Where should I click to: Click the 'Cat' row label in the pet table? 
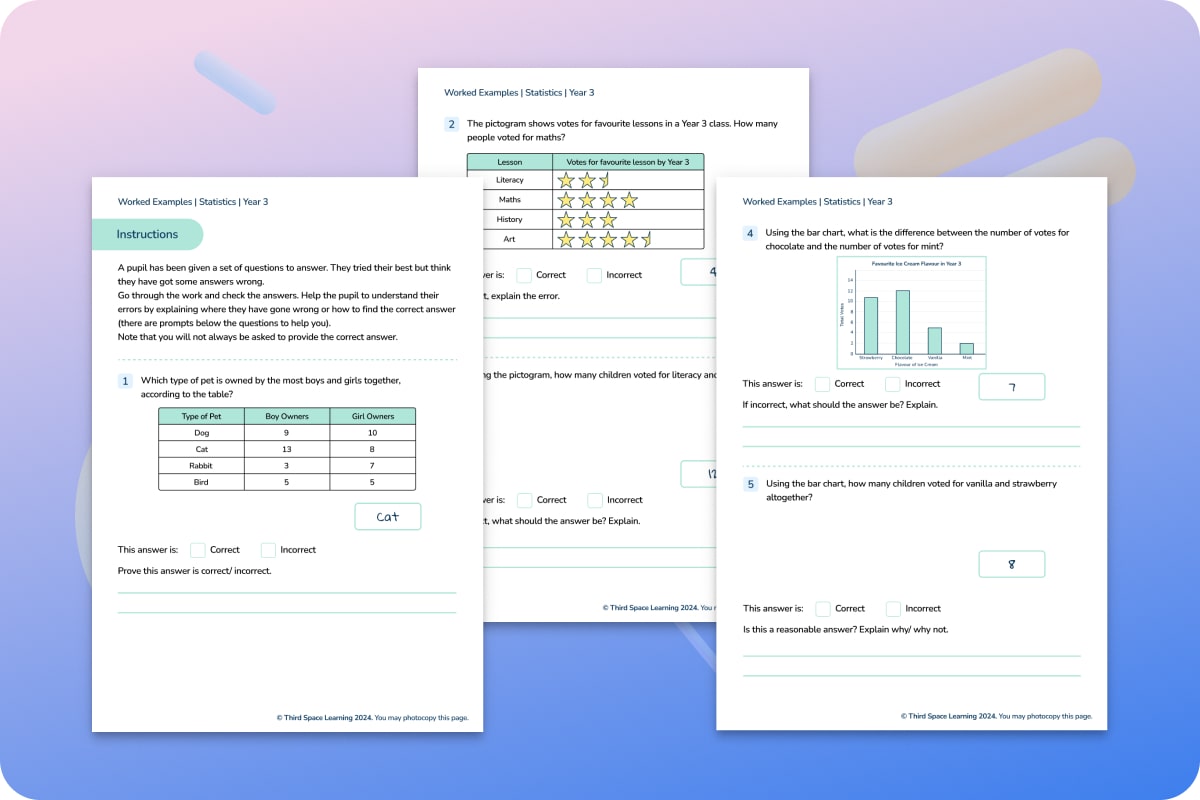click(x=201, y=449)
